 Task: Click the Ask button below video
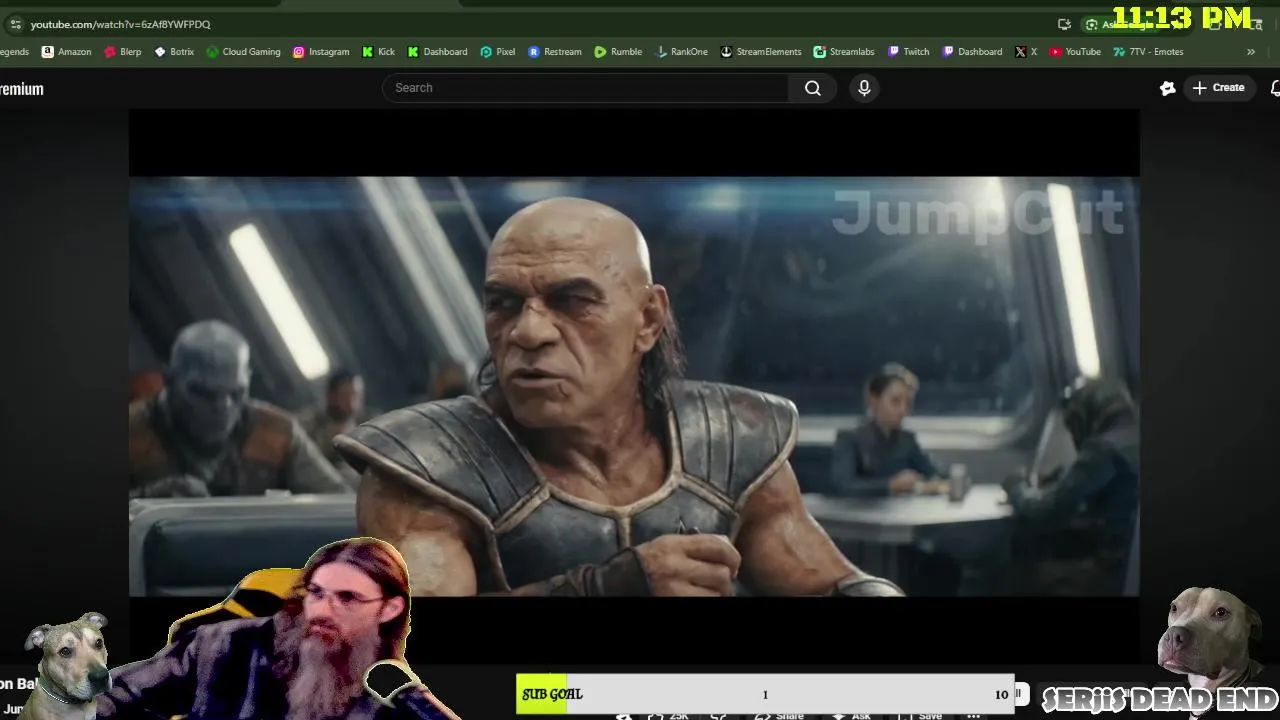851,715
